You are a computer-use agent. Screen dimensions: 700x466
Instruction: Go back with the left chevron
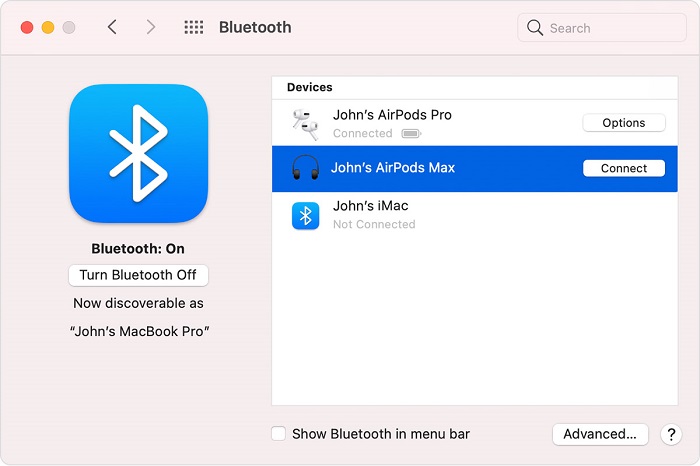112,28
